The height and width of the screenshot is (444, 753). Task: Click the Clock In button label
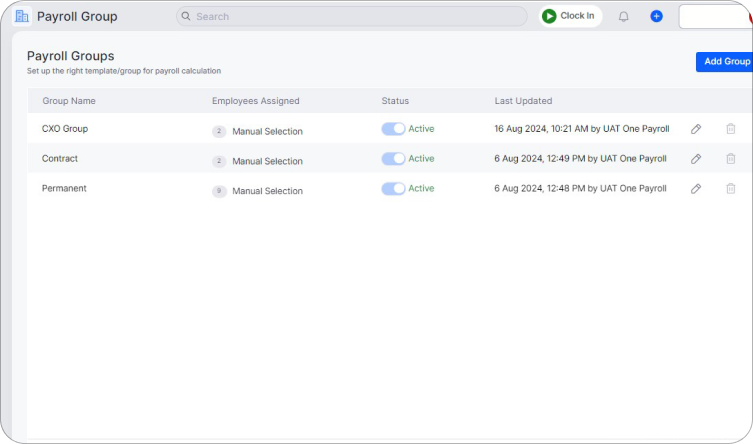click(x=577, y=16)
